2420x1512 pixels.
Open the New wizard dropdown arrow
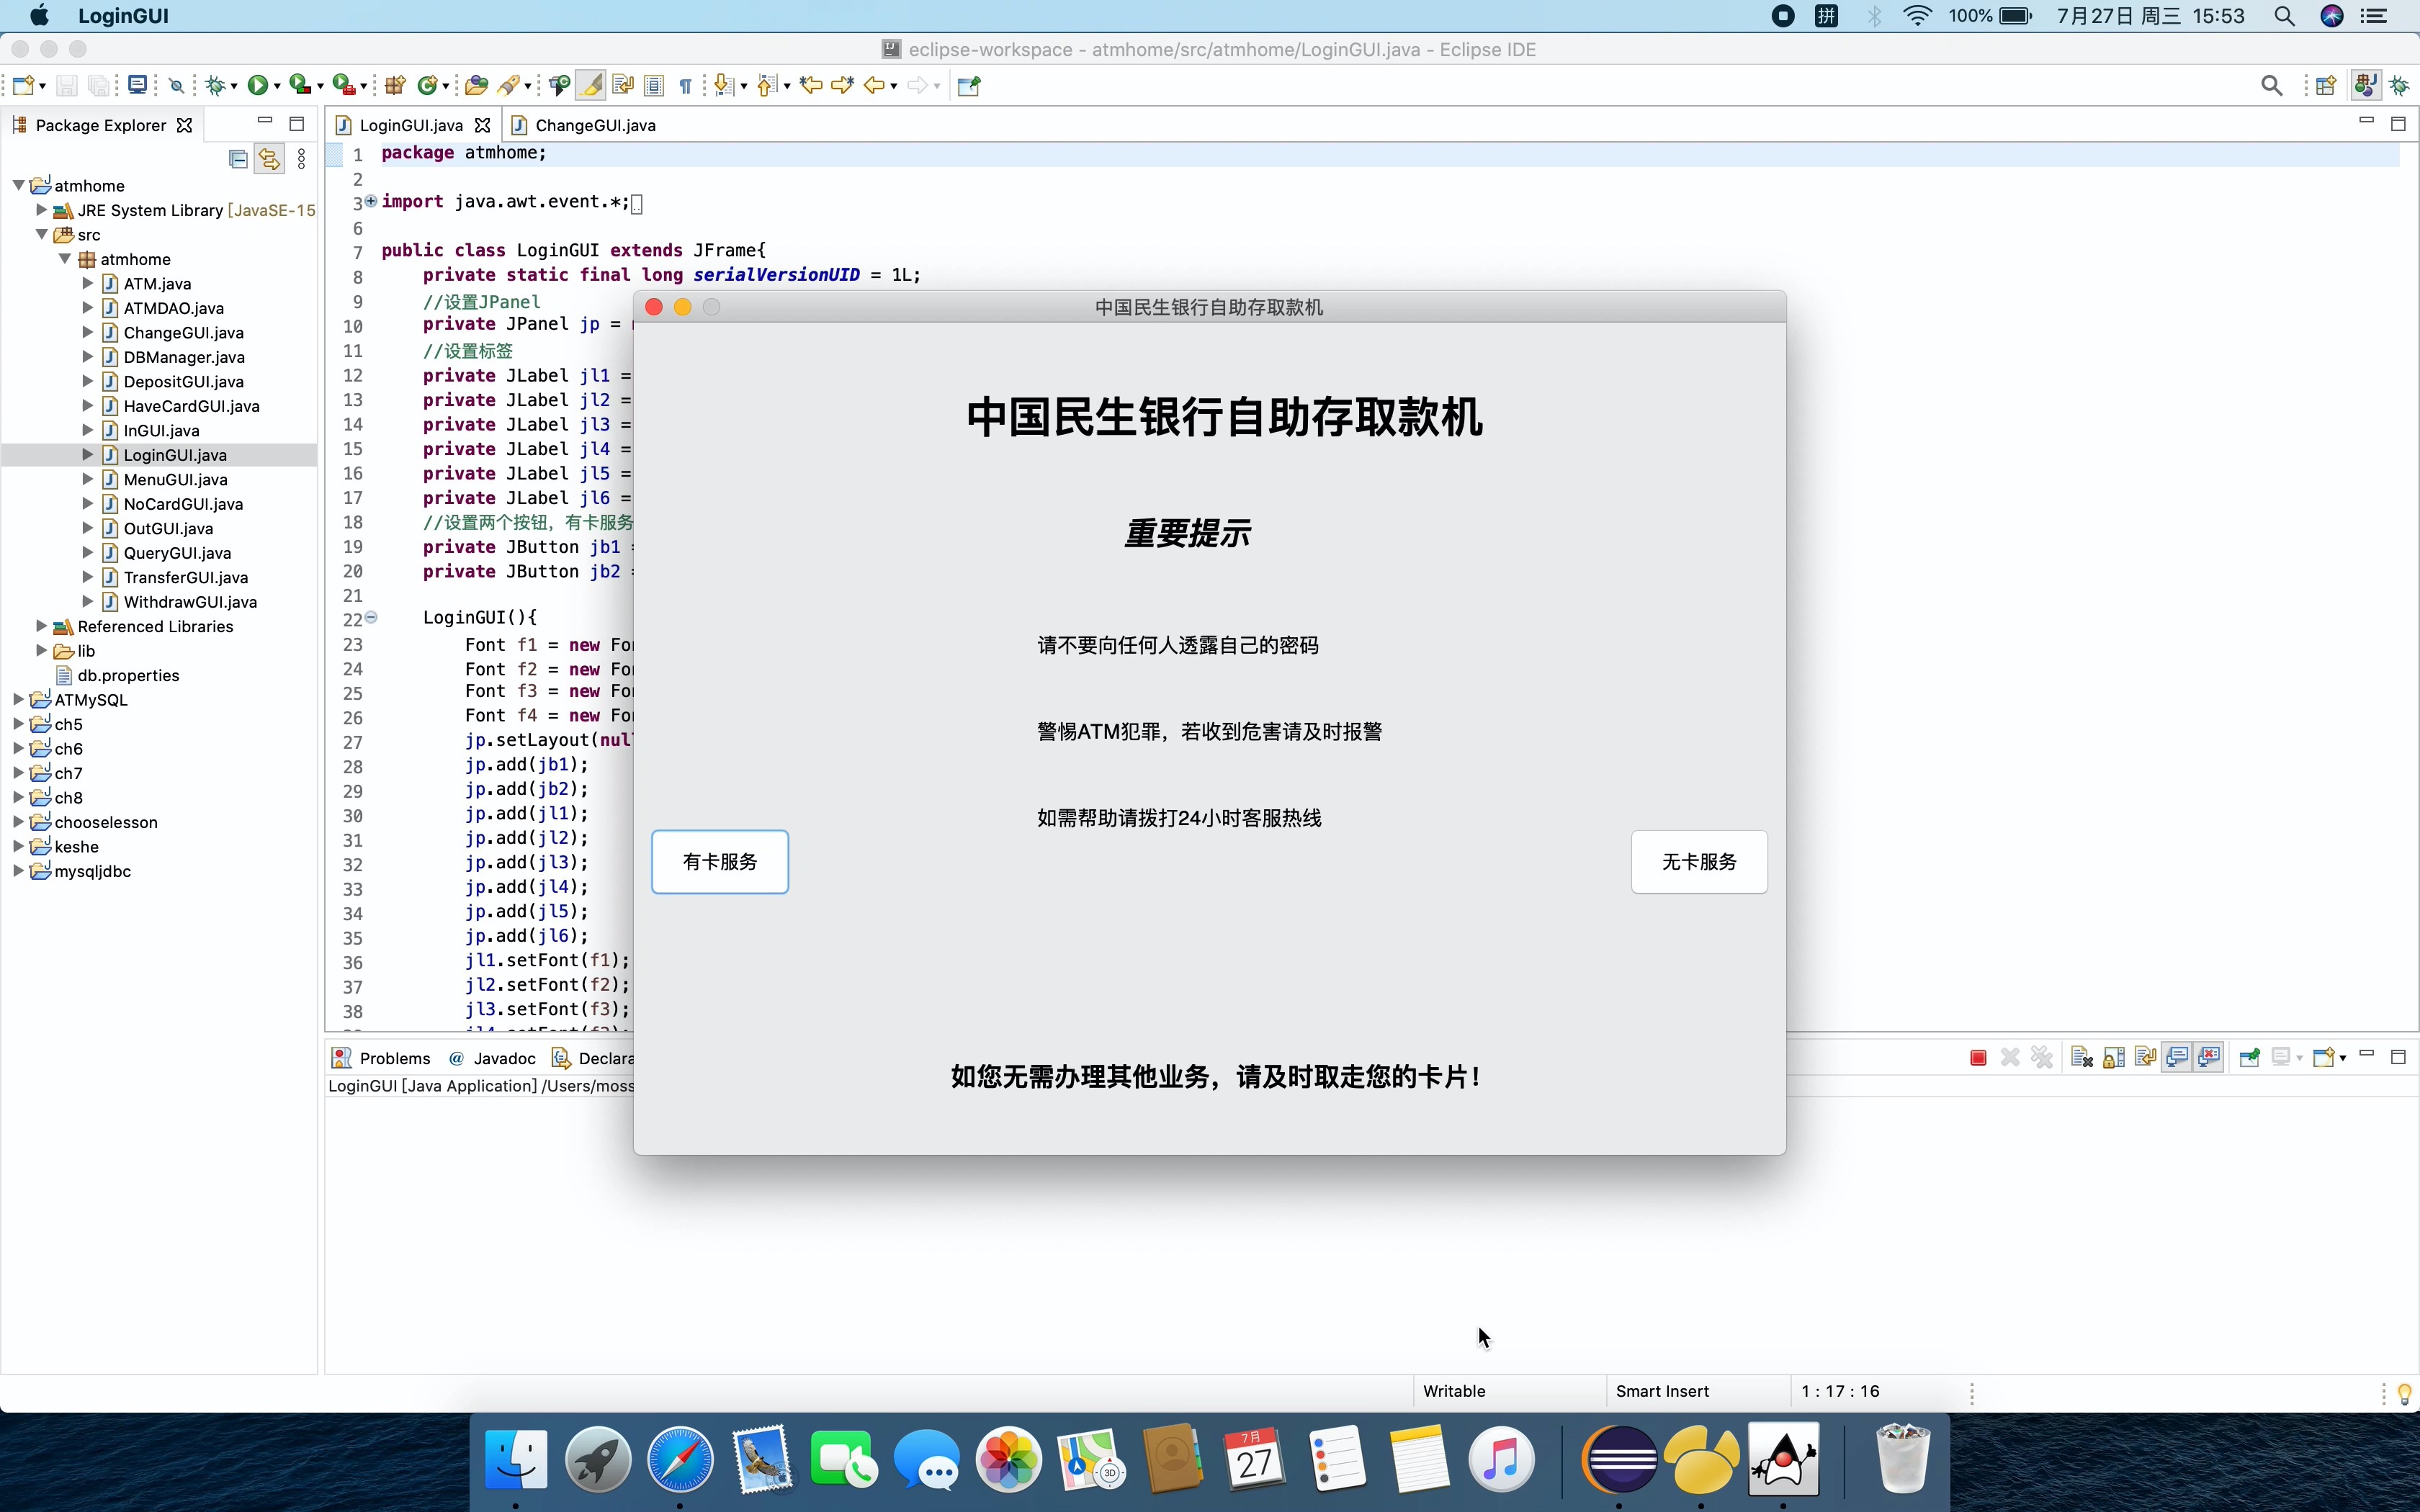click(x=42, y=87)
